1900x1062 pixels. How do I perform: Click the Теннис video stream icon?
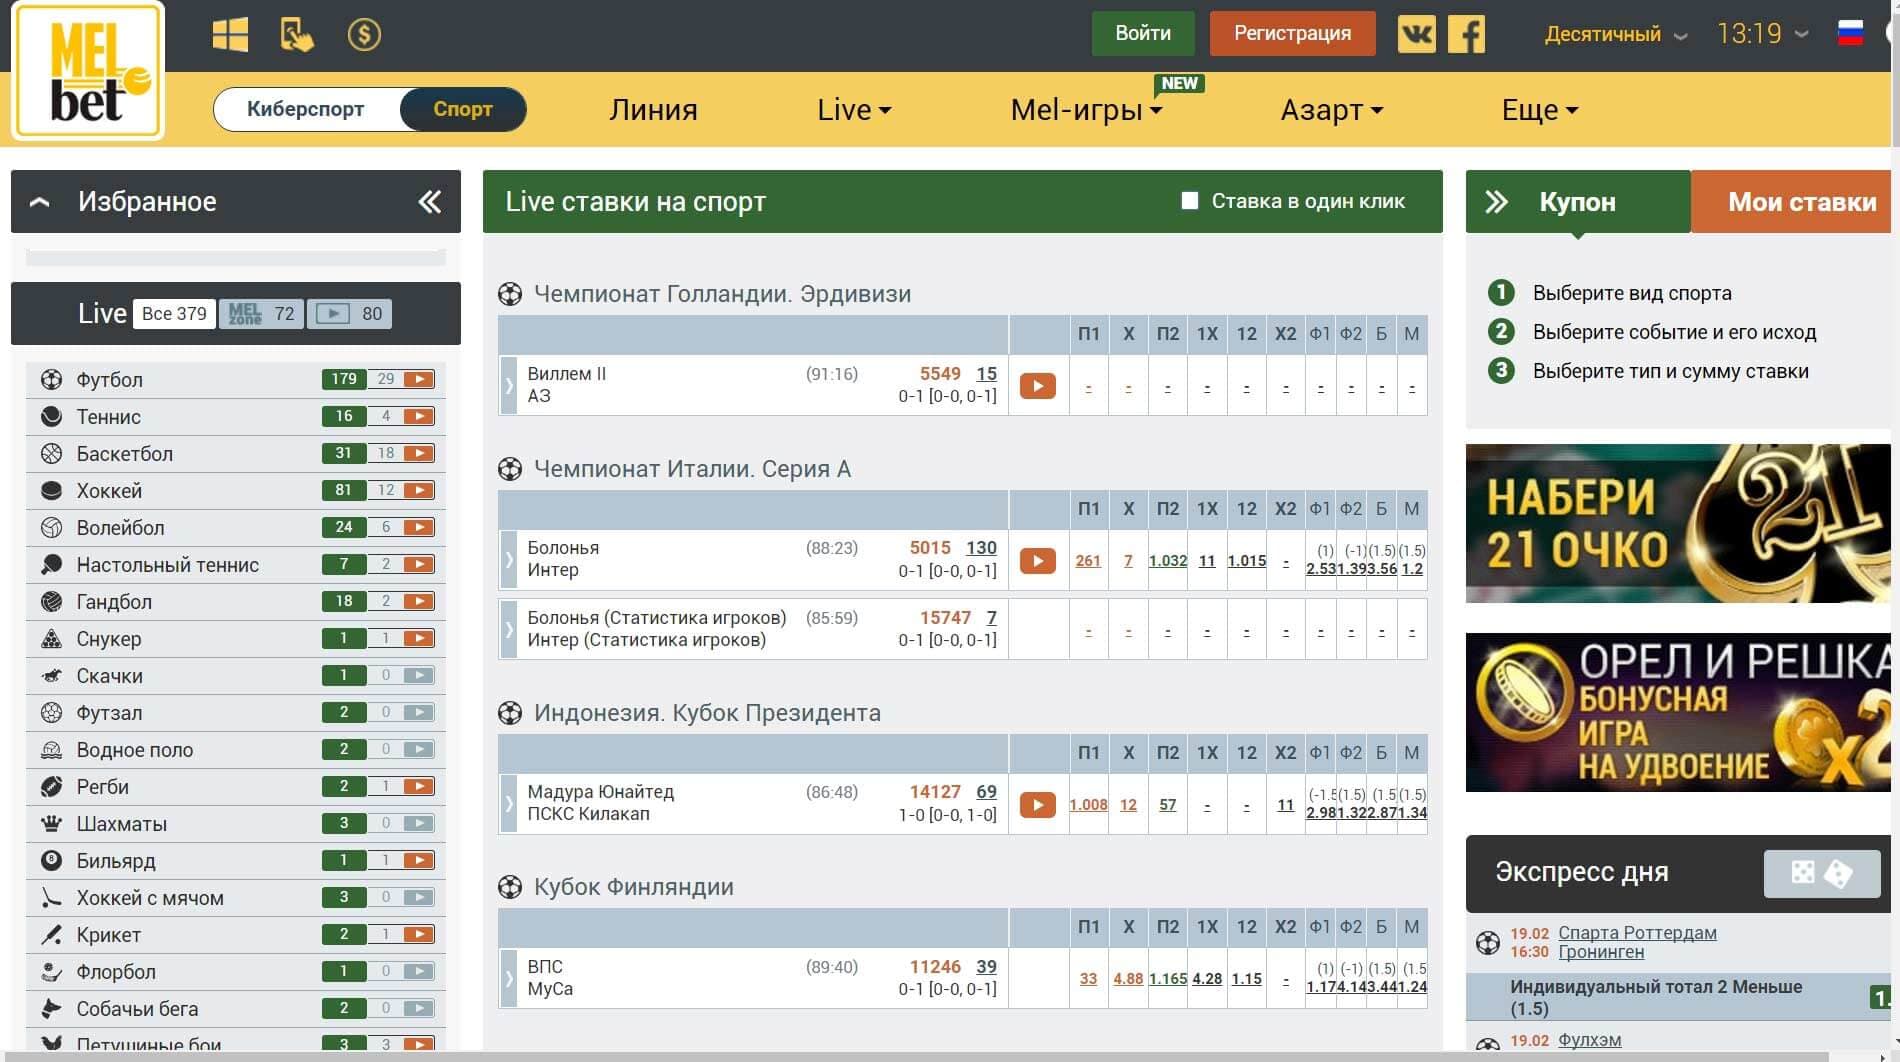pyautogui.click(x=419, y=416)
